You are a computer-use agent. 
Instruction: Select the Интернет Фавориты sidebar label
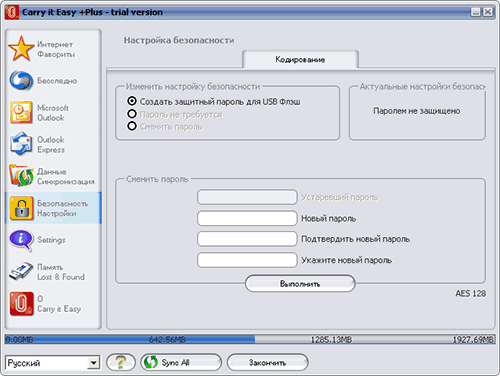point(56,49)
